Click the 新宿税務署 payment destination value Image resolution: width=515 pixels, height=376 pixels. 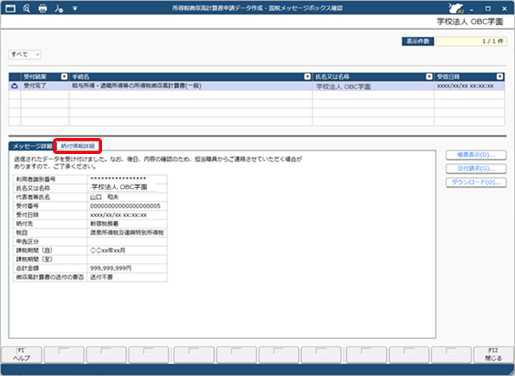tap(104, 224)
